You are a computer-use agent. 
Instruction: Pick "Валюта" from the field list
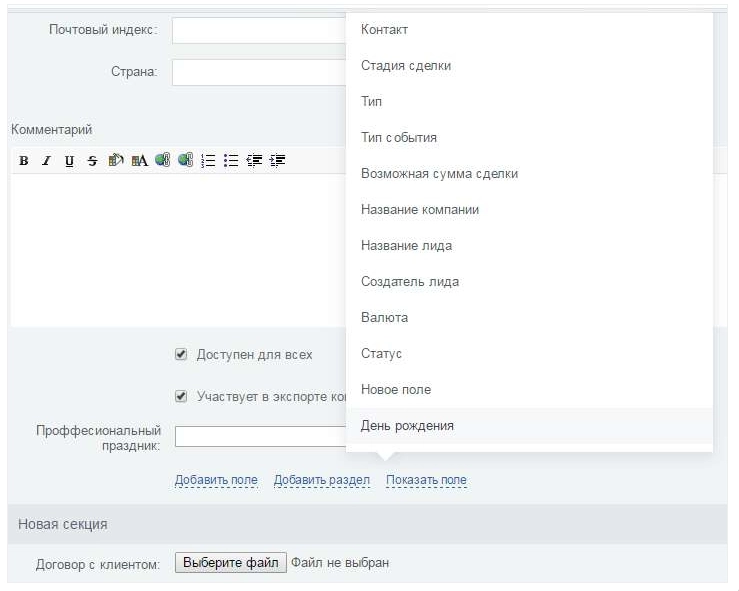pos(384,318)
